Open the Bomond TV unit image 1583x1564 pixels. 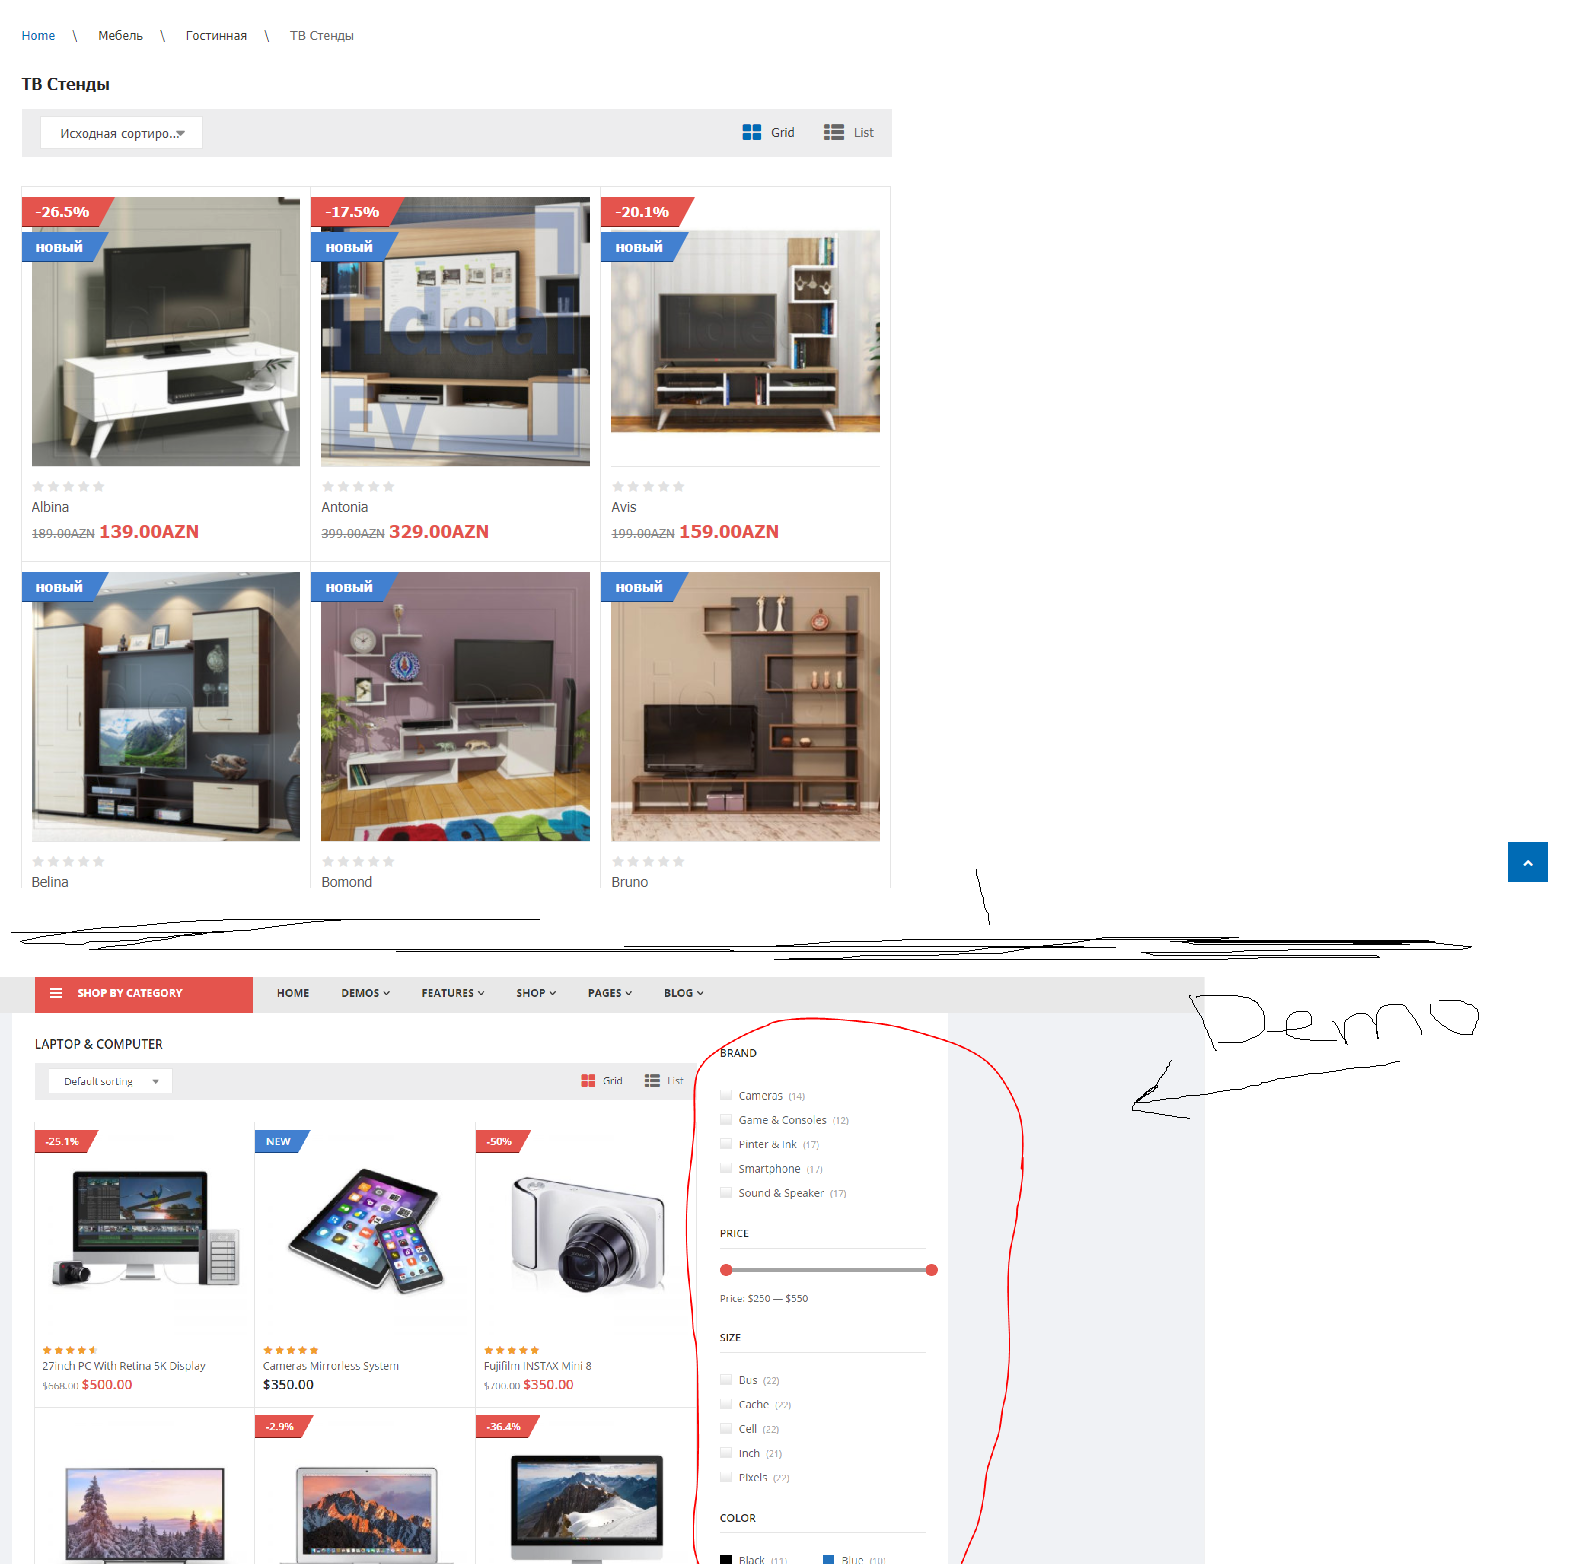455,706
